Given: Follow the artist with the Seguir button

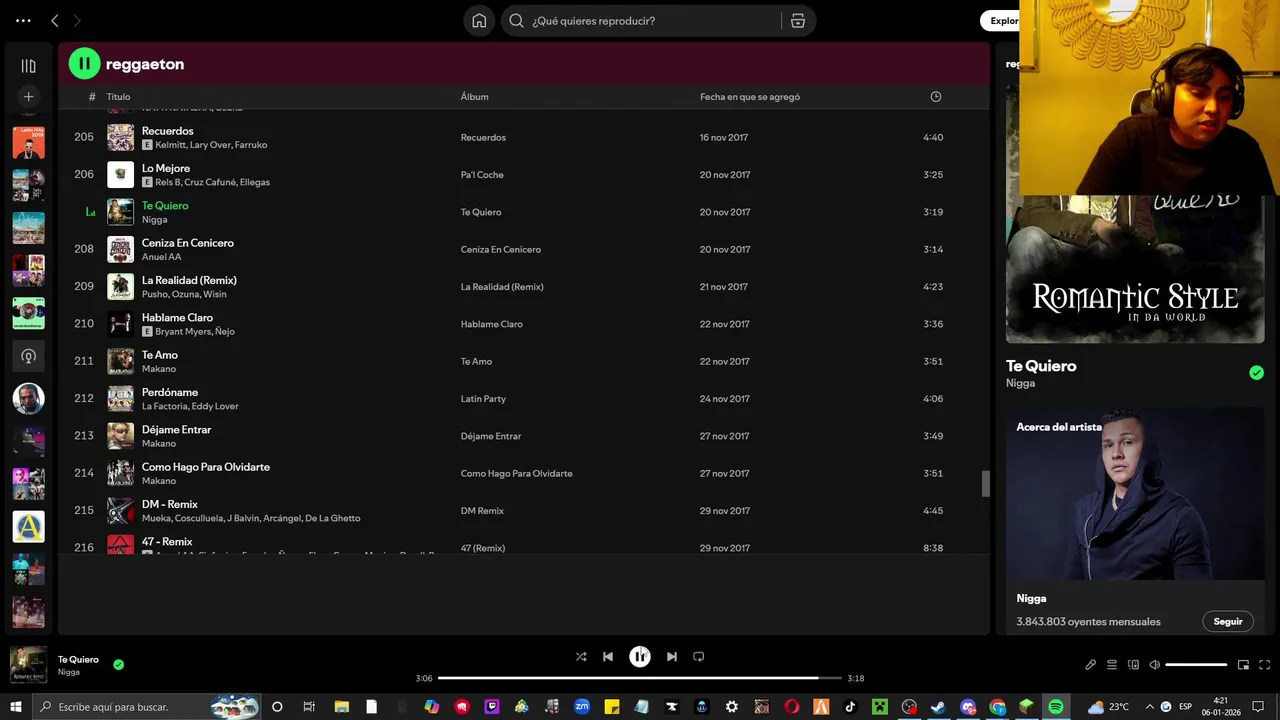Looking at the screenshot, I should pos(1227,621).
